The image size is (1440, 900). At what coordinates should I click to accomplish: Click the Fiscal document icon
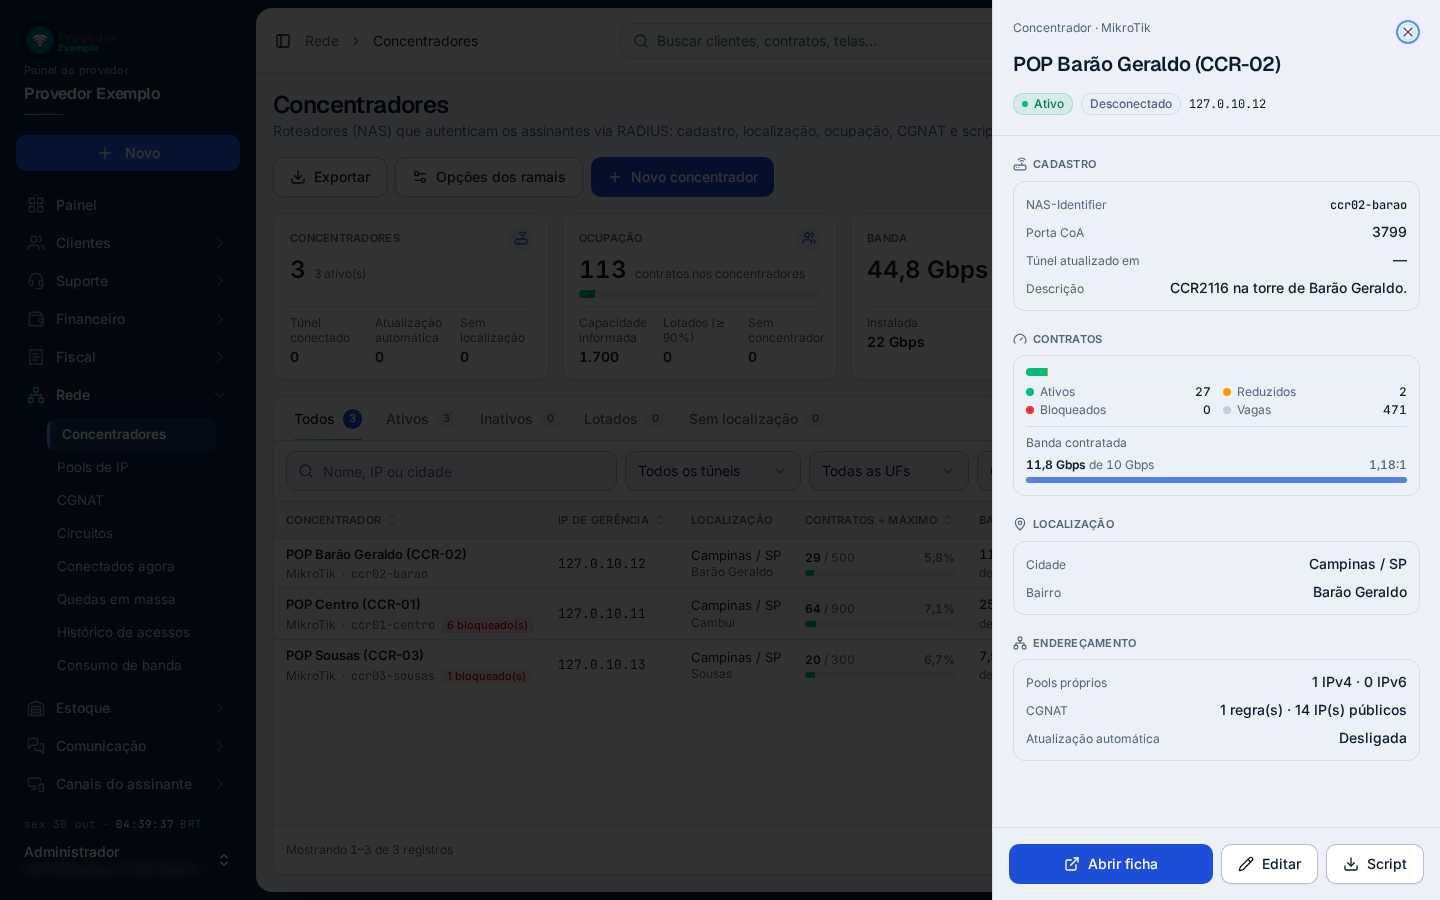36,357
